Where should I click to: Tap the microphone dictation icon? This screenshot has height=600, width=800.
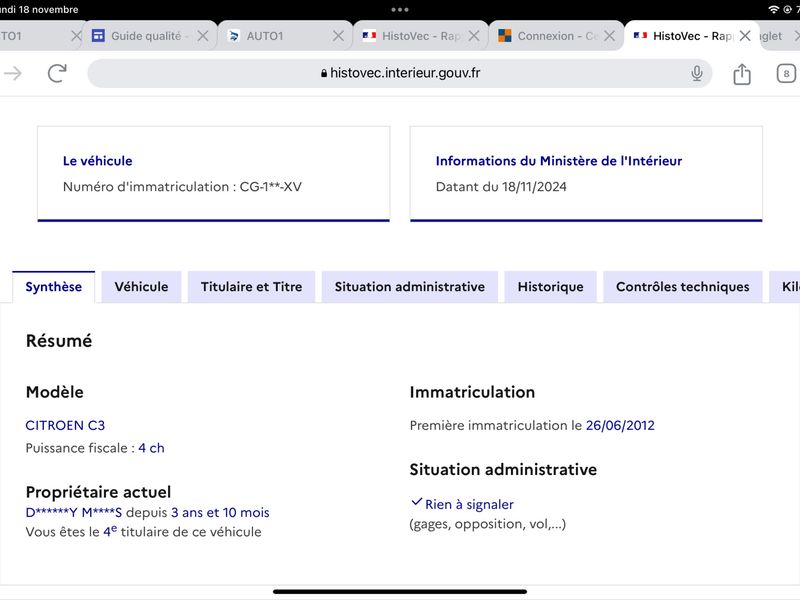(x=696, y=73)
